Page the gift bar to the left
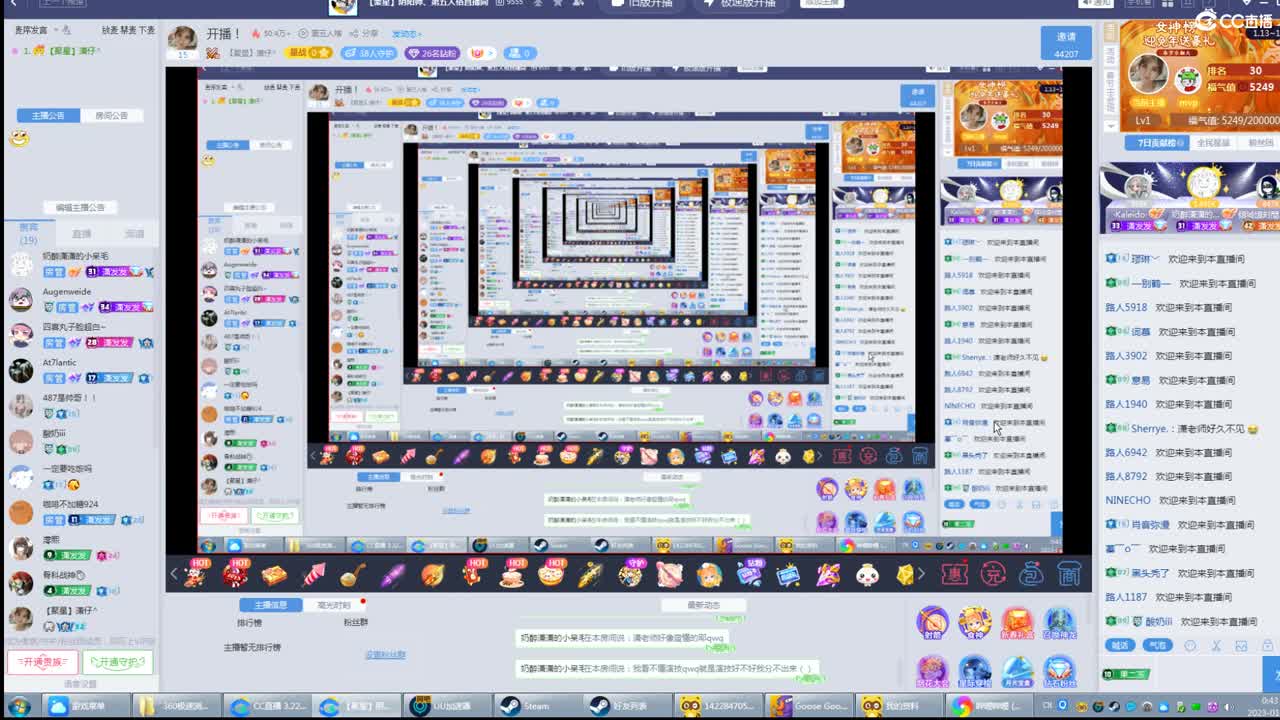The image size is (1280, 720). coord(174,574)
